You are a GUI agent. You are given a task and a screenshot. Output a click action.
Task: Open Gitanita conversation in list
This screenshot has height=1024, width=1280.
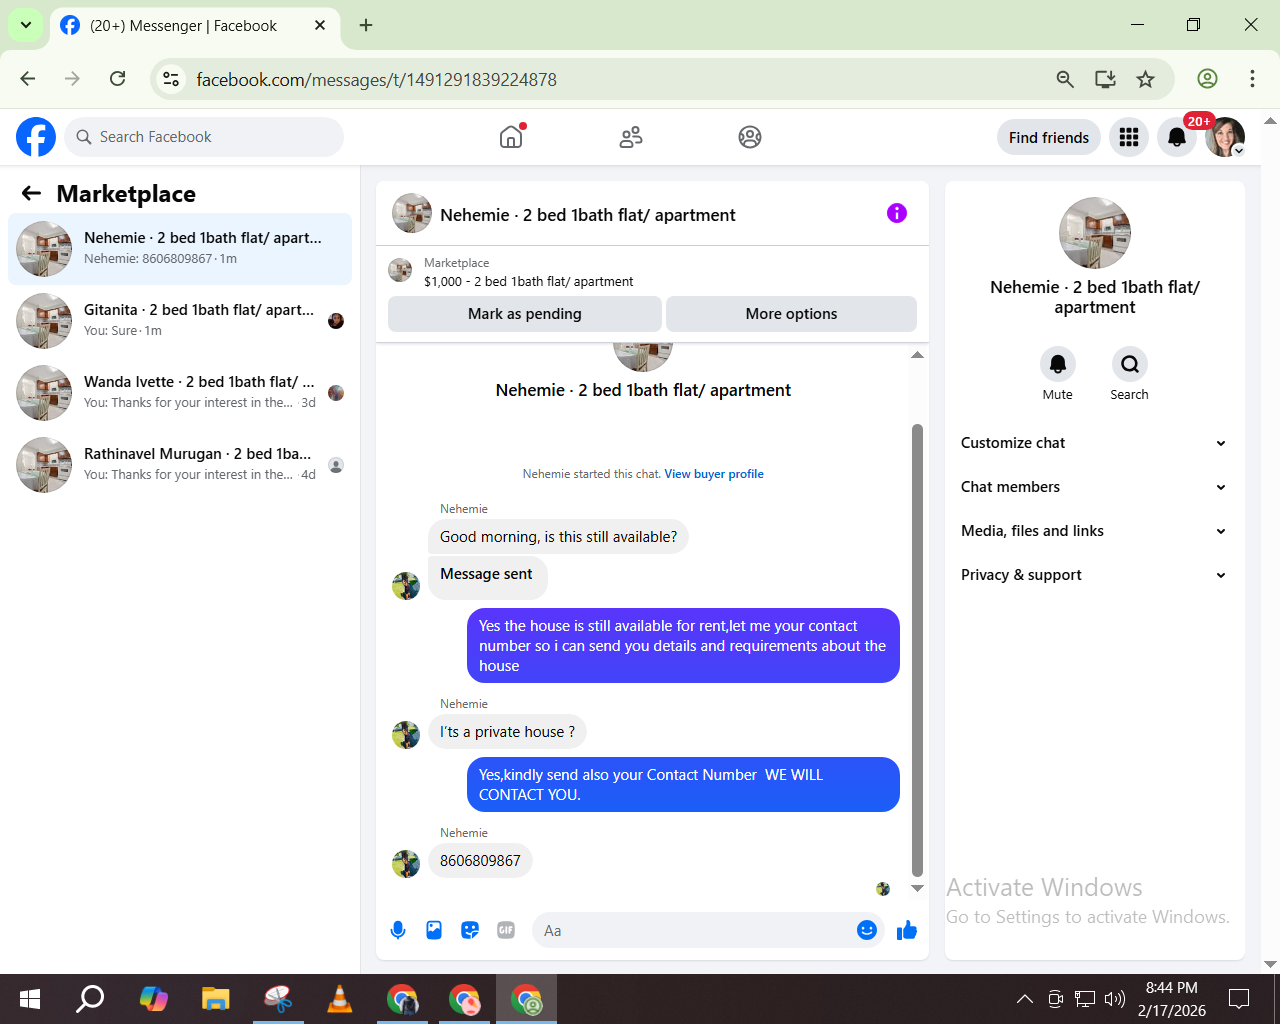click(180, 321)
